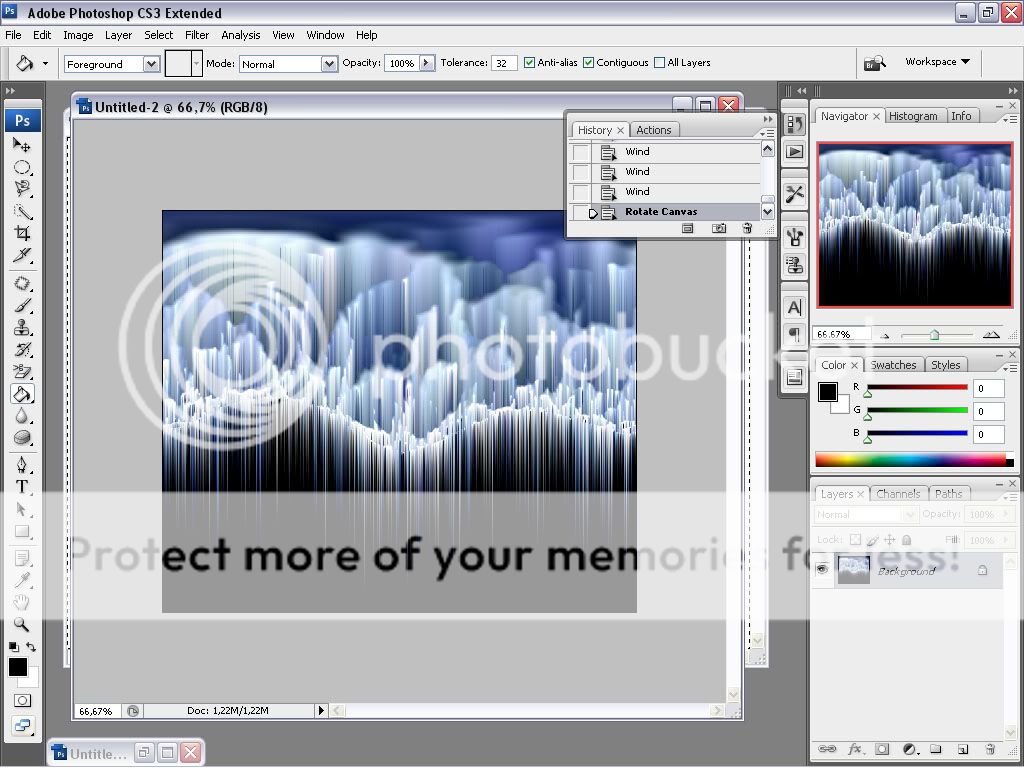Screen dimensions: 1024x768
Task: Open the Opacity slider arrow in options bar
Action: tap(427, 63)
